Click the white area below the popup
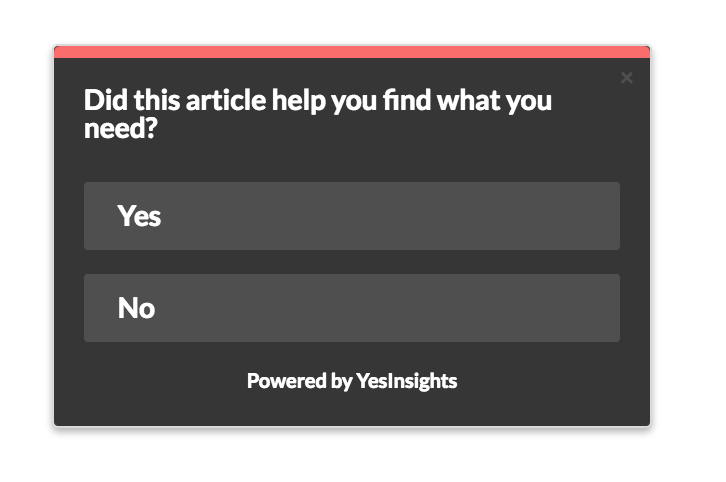726x482 pixels. 352,456
